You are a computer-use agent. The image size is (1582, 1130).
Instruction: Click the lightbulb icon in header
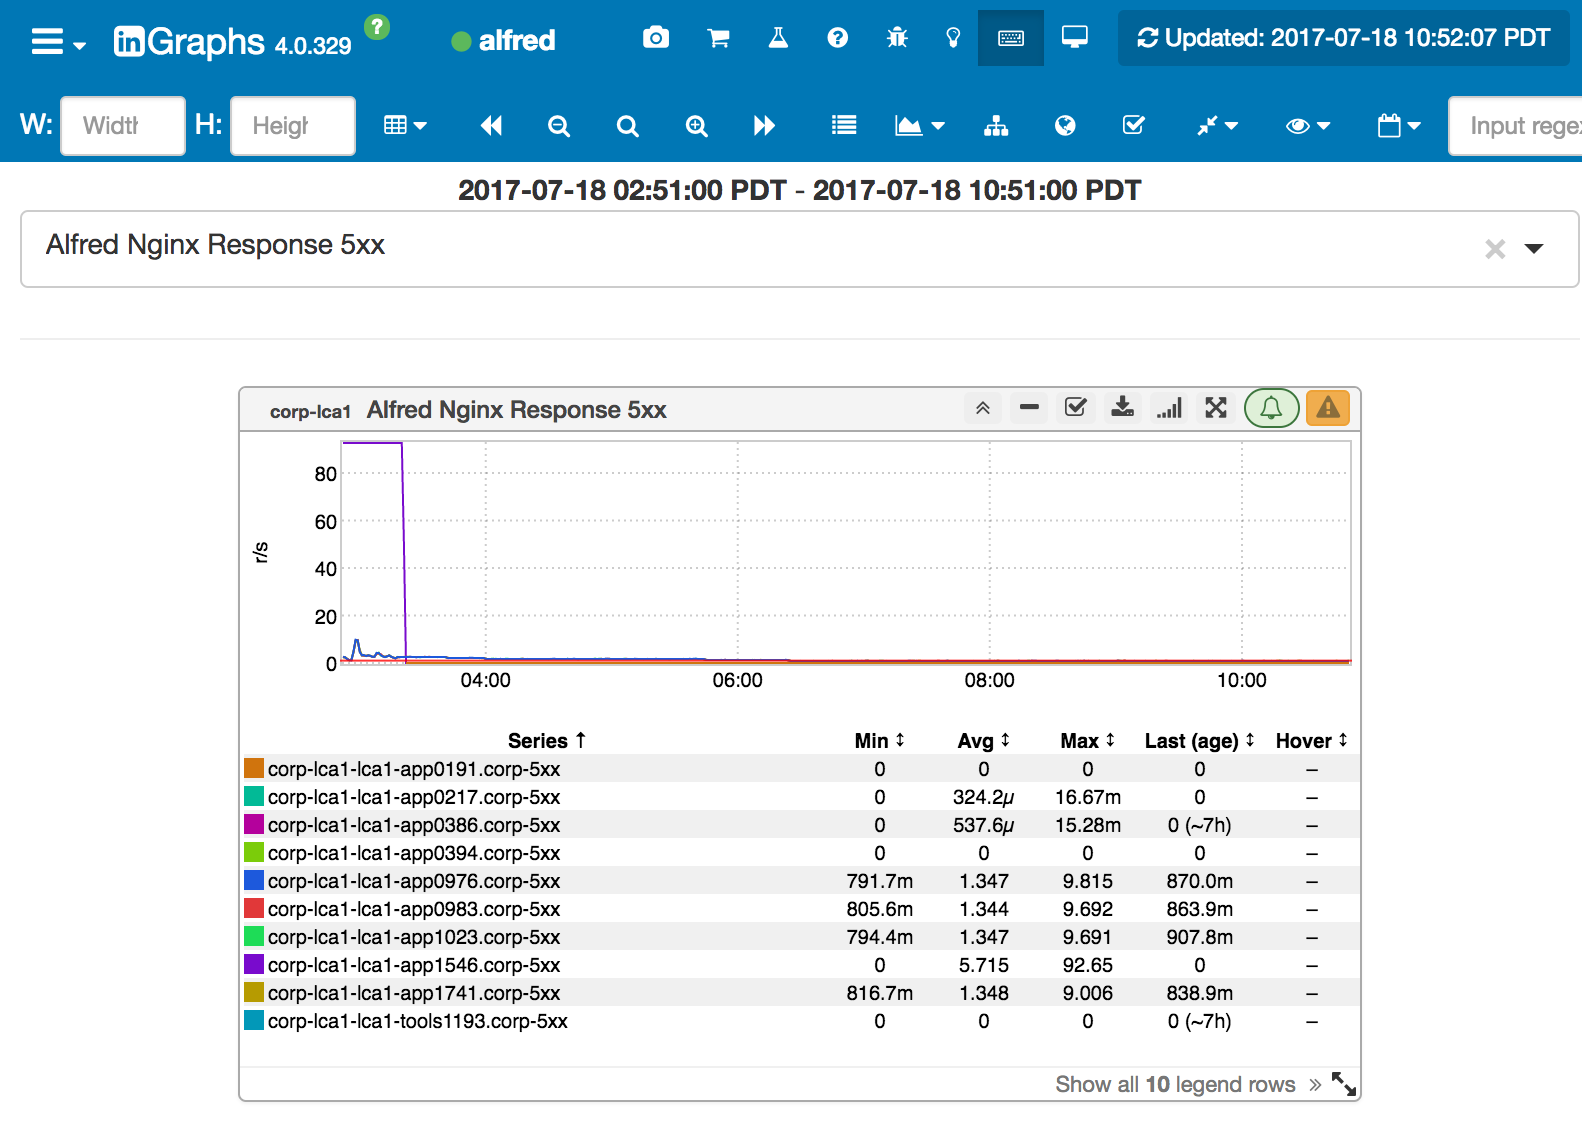(x=953, y=38)
